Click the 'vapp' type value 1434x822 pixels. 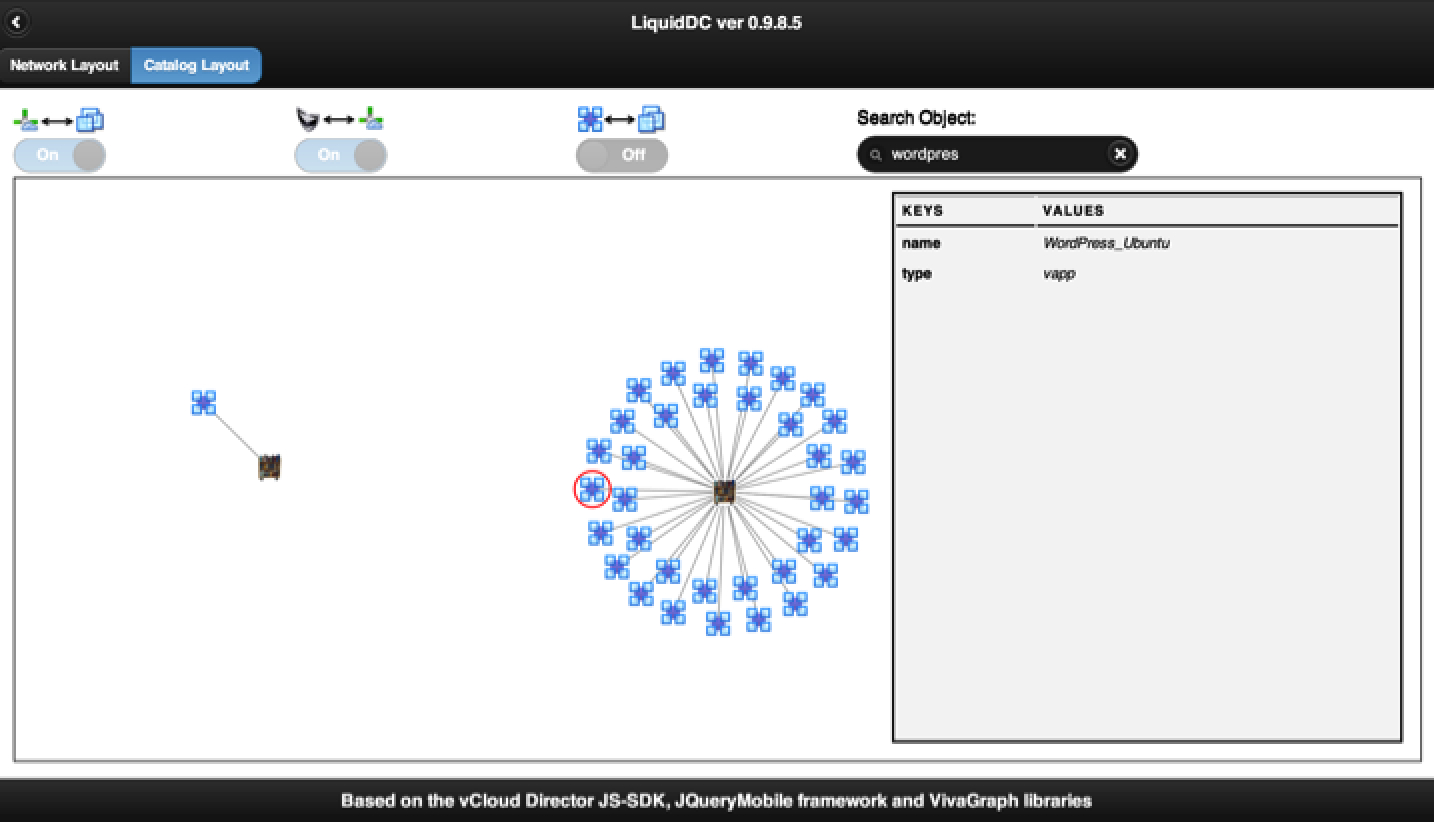(x=1059, y=274)
